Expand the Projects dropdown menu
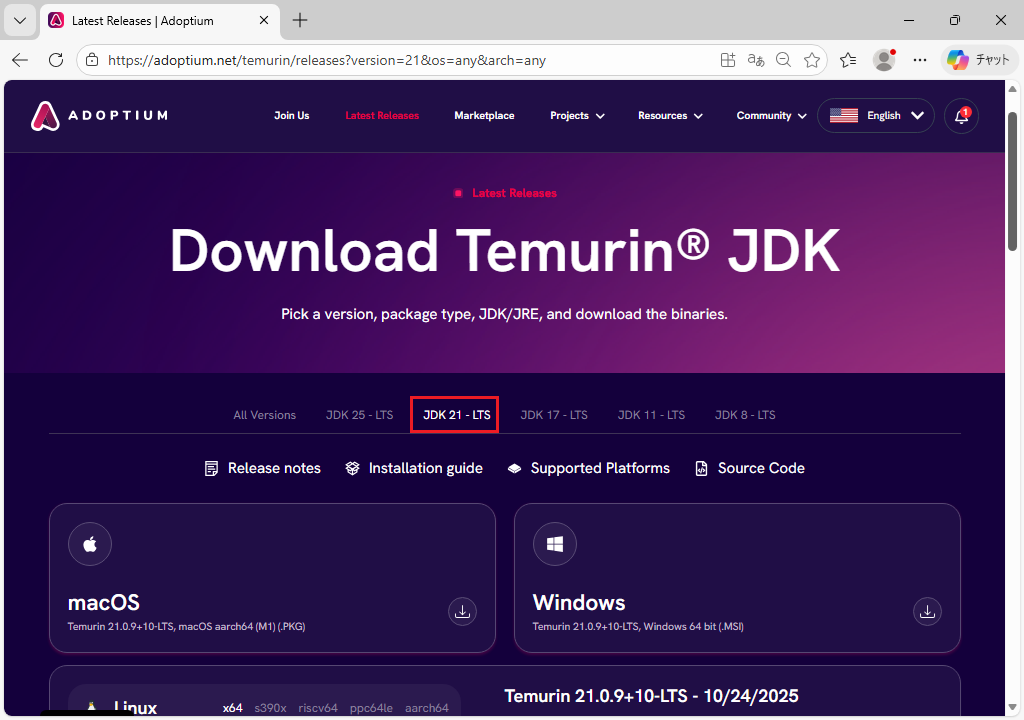The width and height of the screenshot is (1024, 720). (577, 116)
